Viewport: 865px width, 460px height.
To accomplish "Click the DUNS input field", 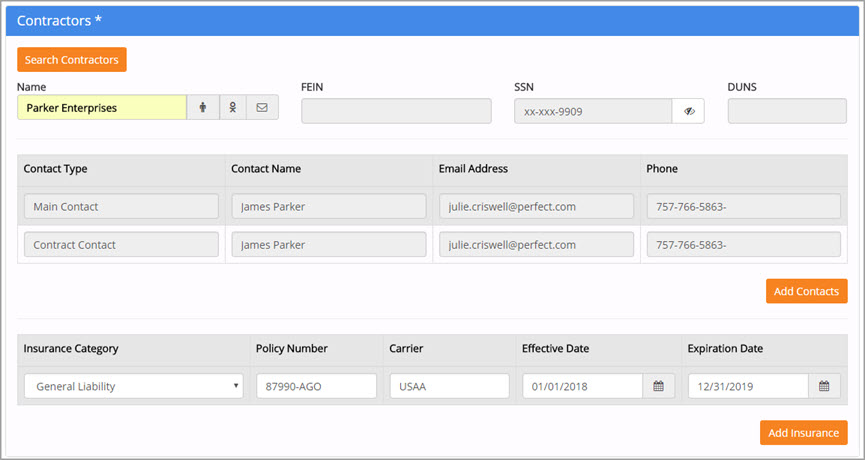I will pos(787,111).
